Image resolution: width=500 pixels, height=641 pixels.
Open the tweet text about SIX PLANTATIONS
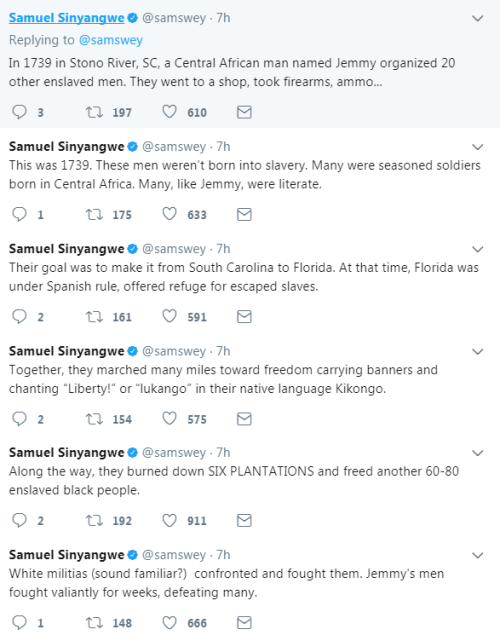click(x=234, y=480)
